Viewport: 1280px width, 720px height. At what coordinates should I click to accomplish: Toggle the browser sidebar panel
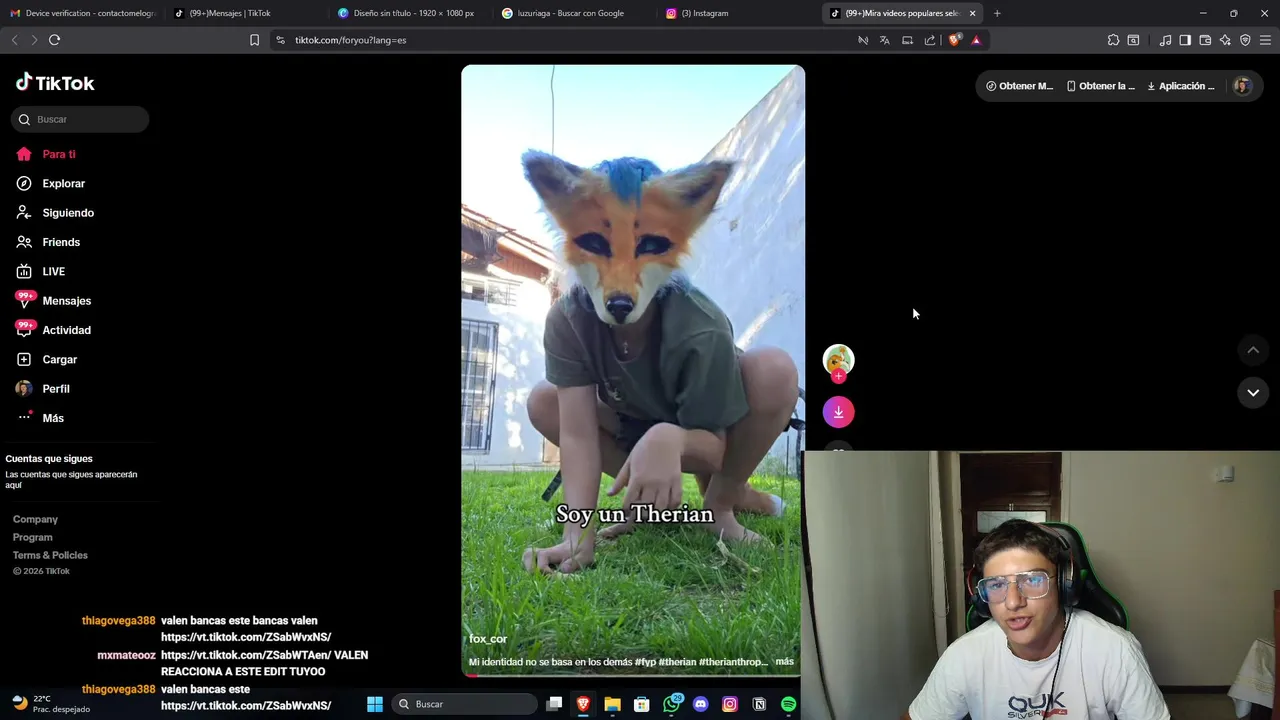coord(1185,40)
